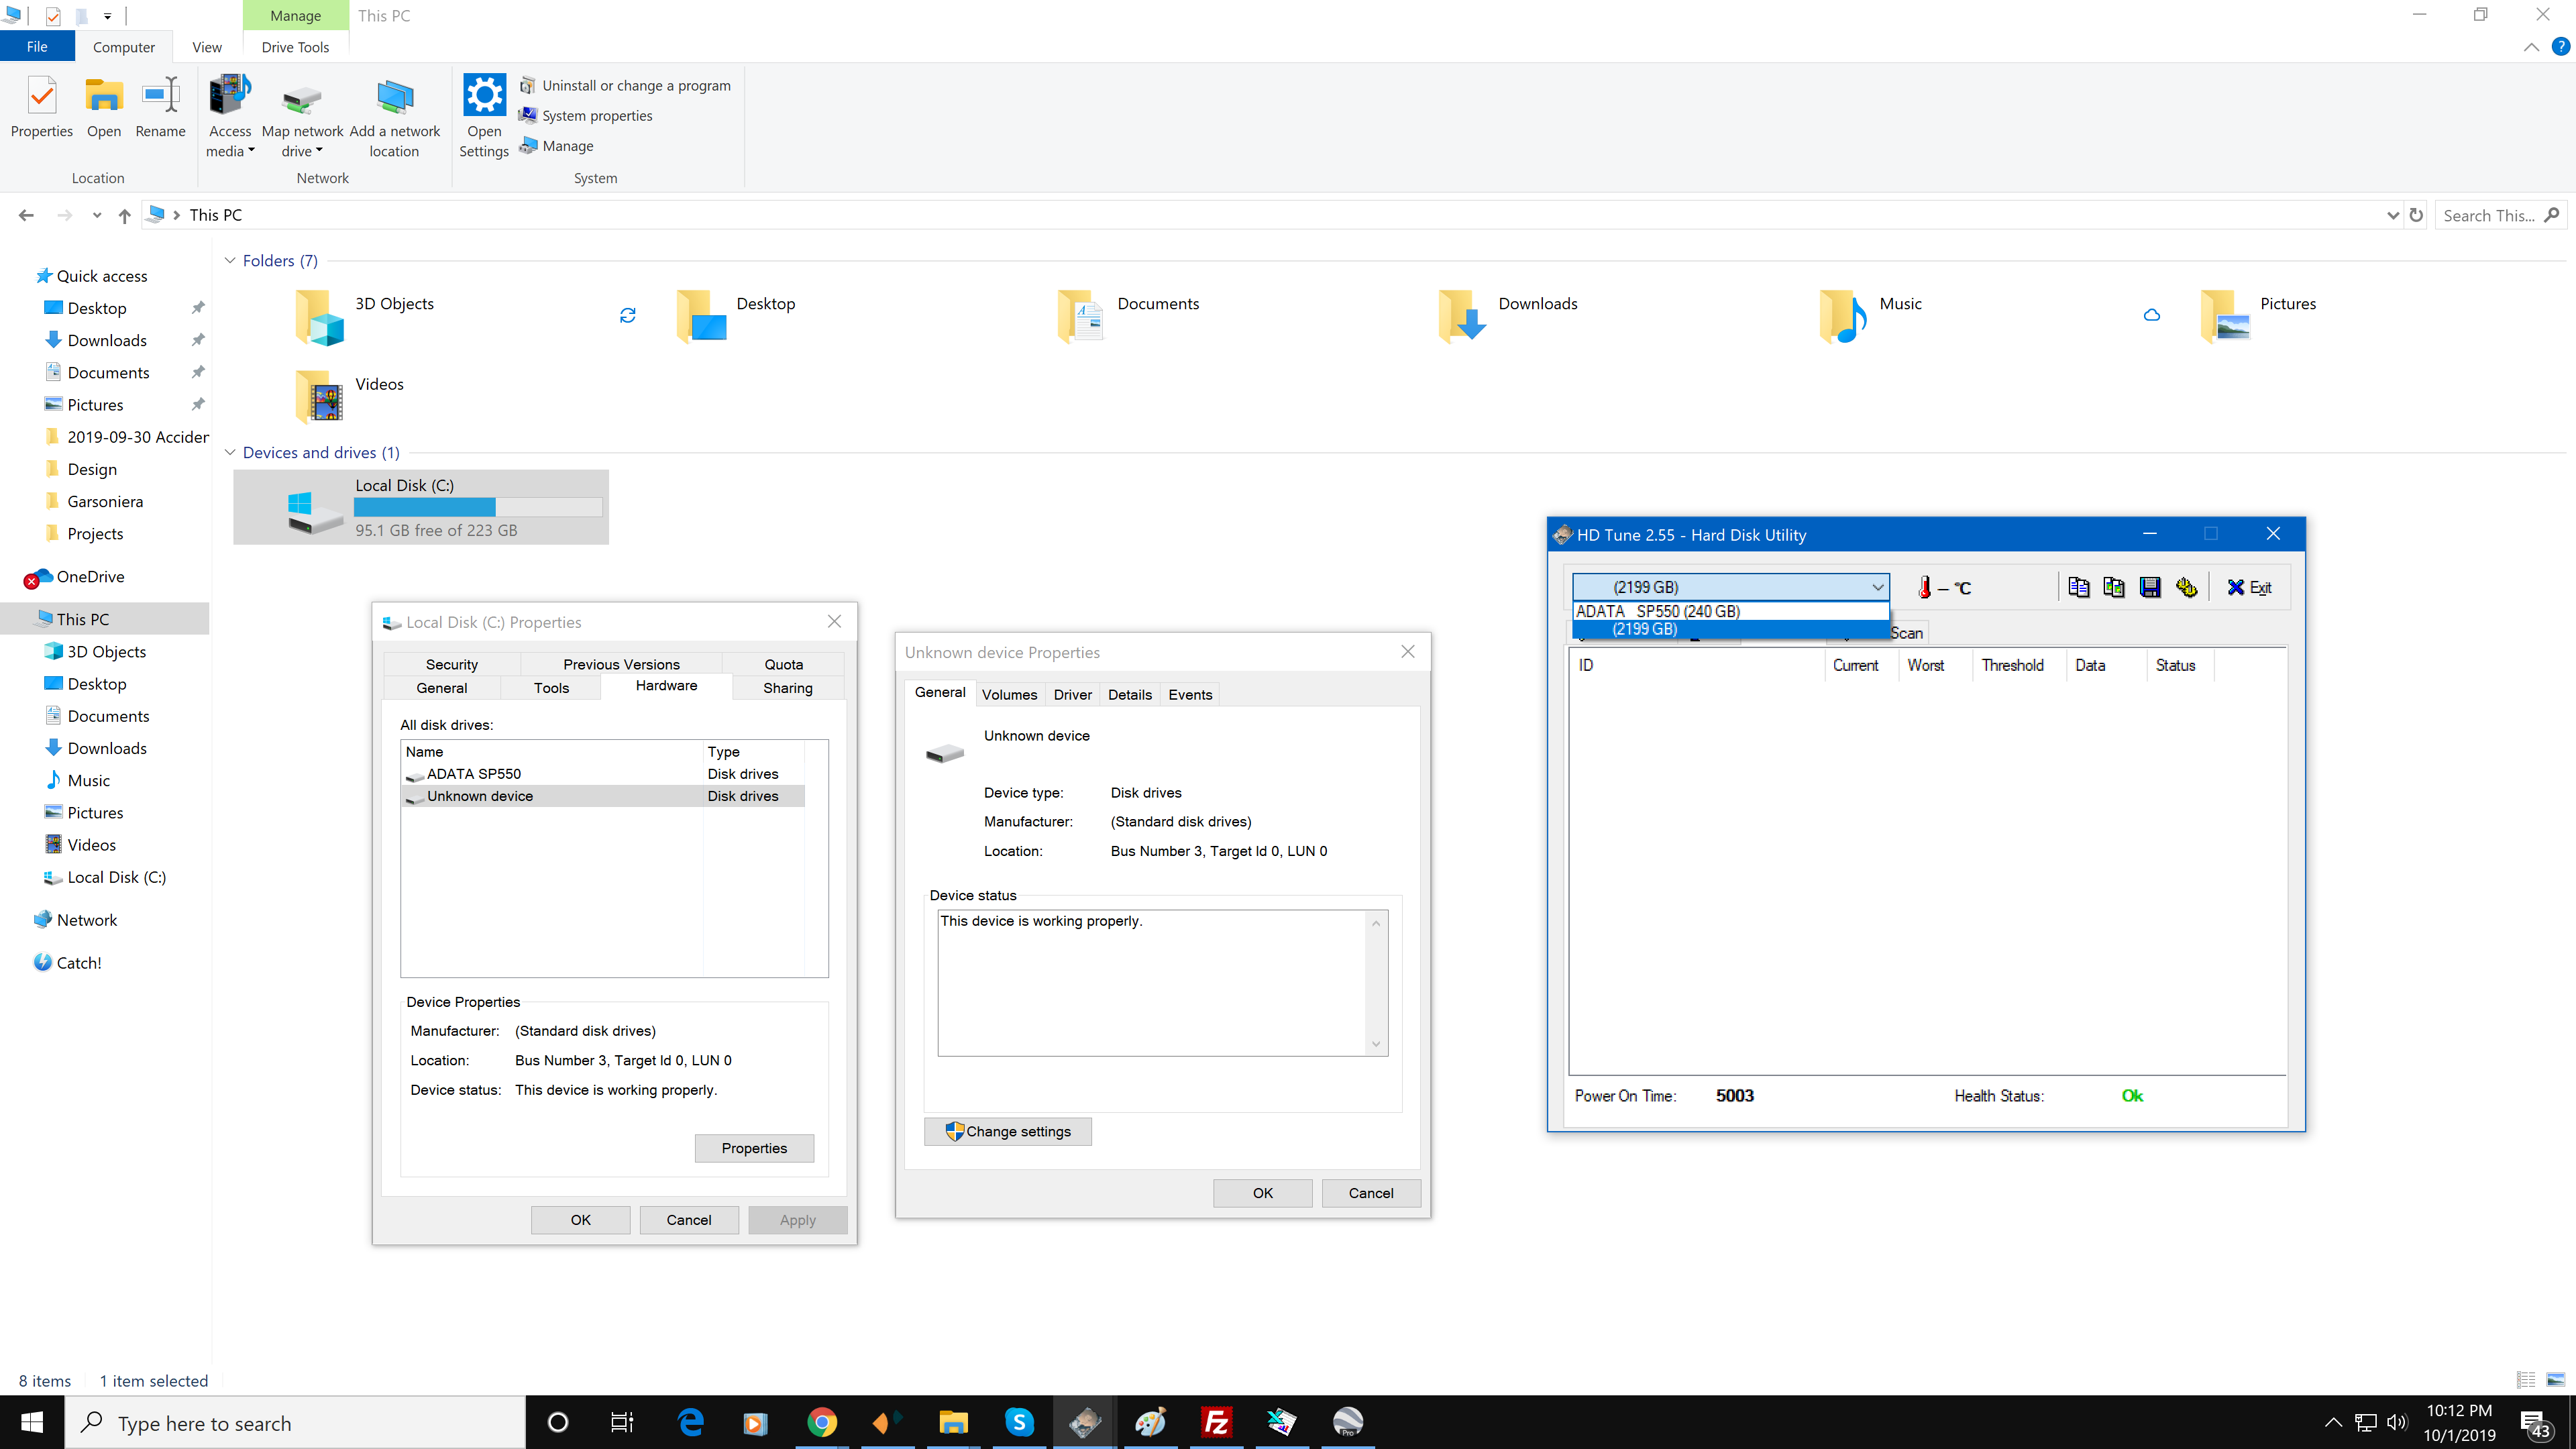Switch to Events tab in Unknown device Properties

coord(1190,695)
